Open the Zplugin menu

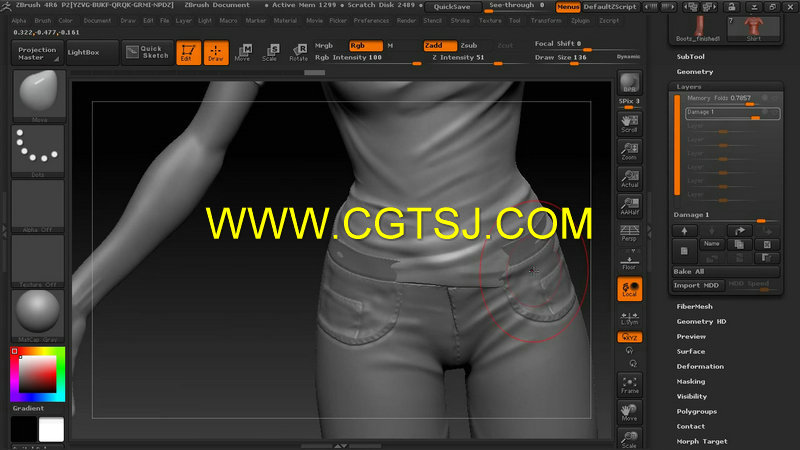click(580, 20)
